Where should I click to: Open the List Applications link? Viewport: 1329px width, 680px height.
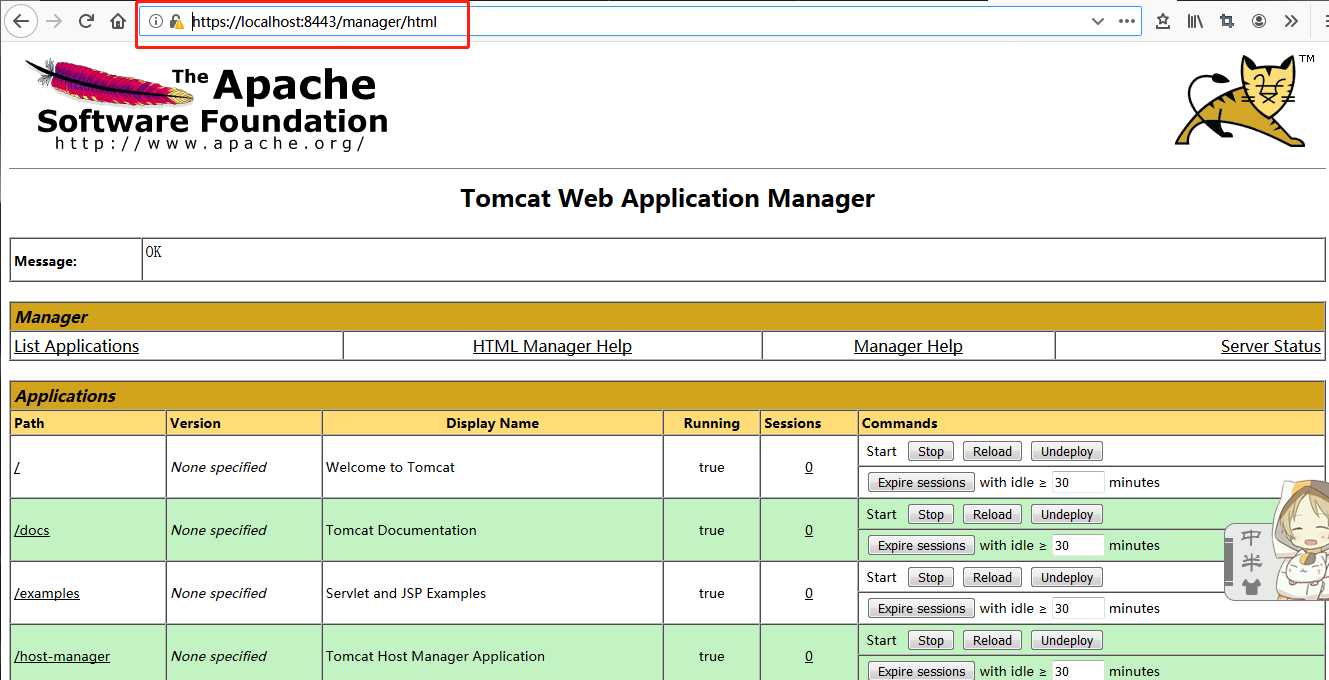pos(76,346)
